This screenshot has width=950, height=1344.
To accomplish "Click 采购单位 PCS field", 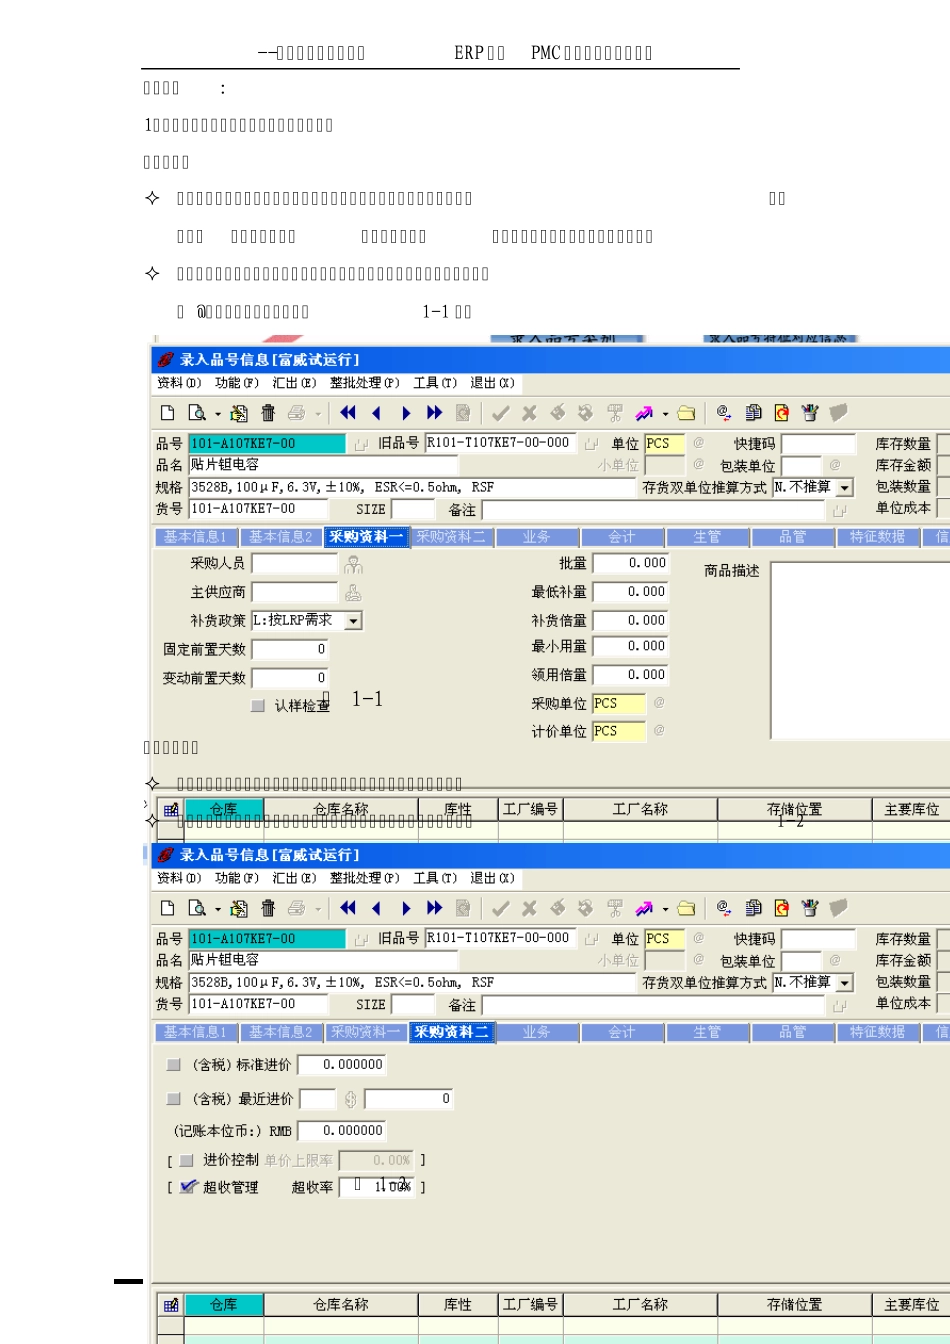I will coord(619,704).
